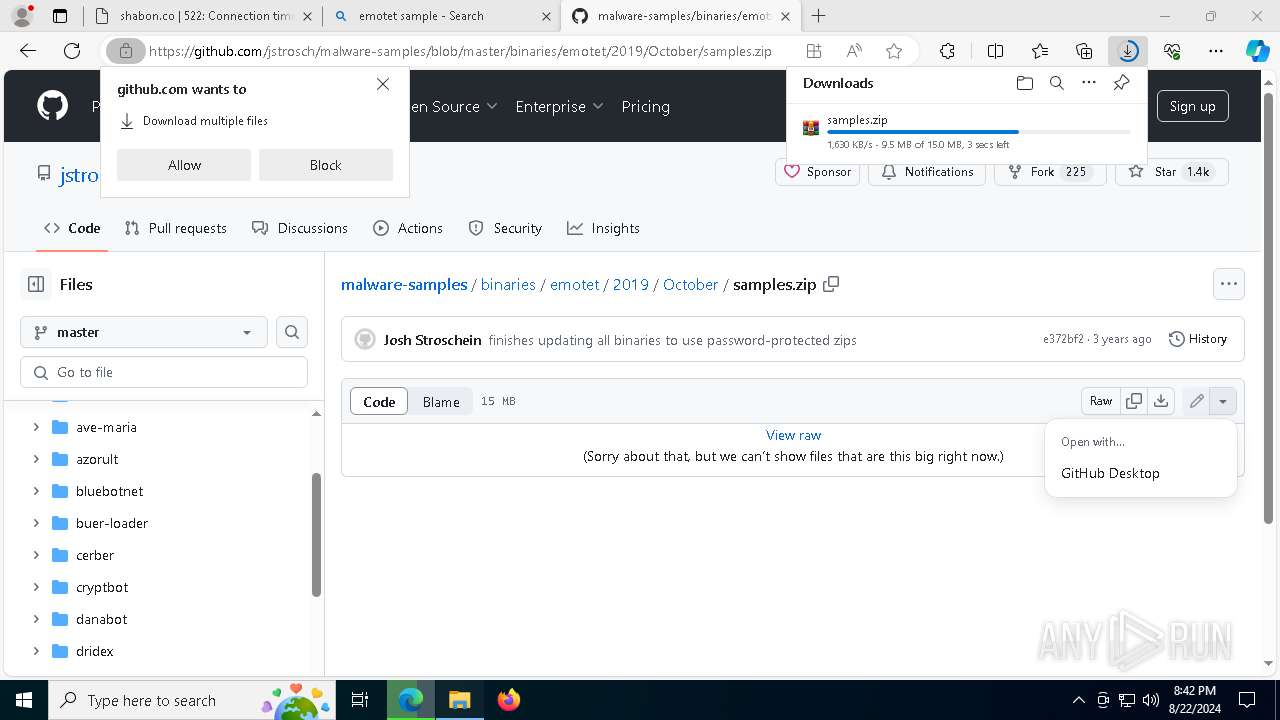The width and height of the screenshot is (1280, 720).
Task: Expand the danabot folder
Action: pyautogui.click(x=36, y=619)
